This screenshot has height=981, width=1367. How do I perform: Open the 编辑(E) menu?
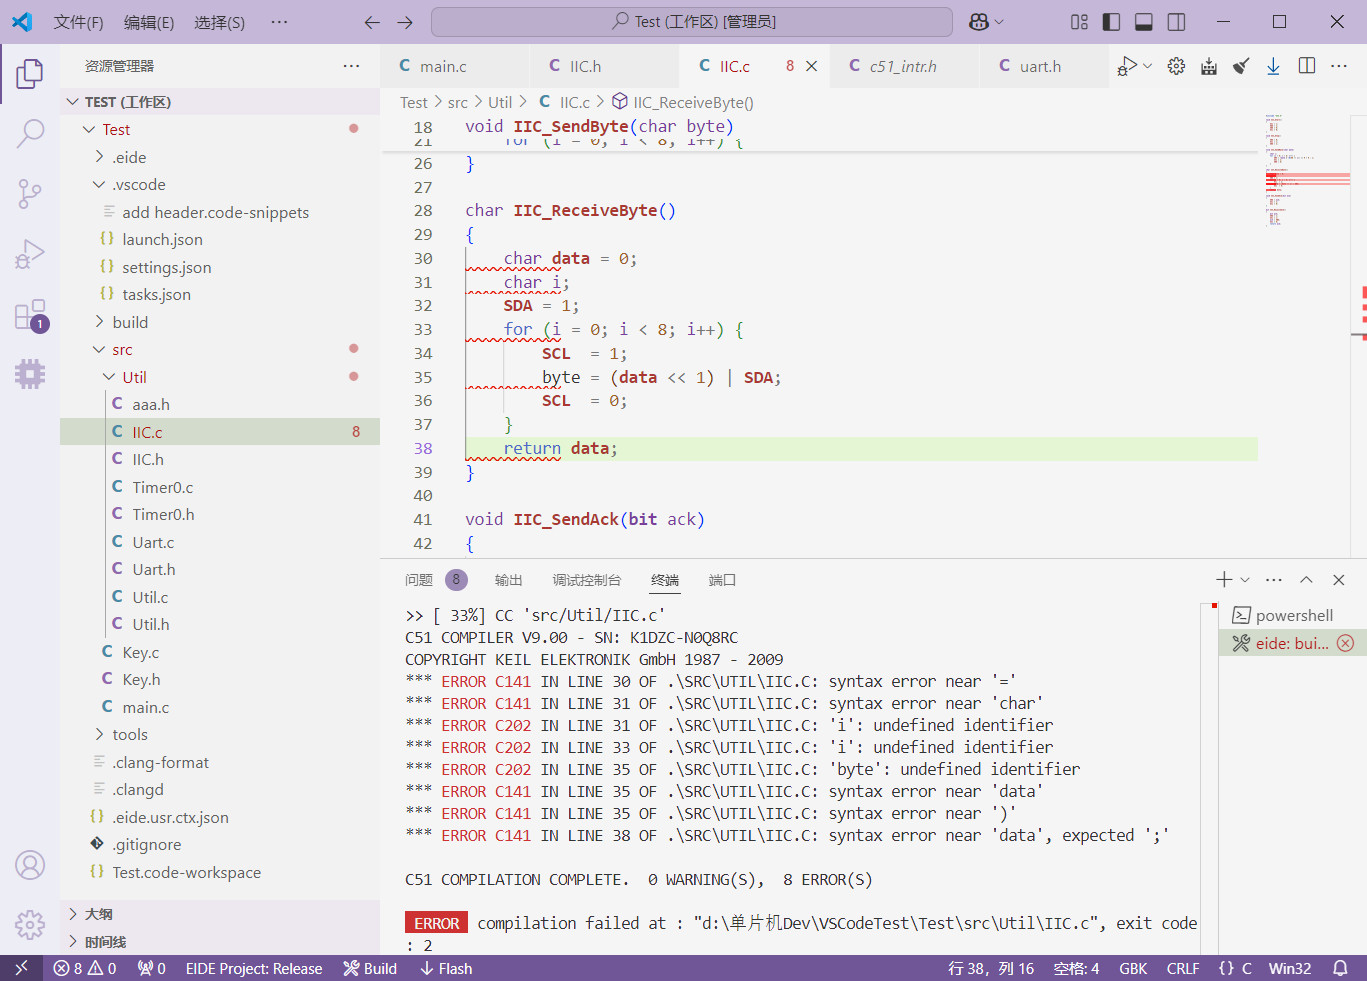click(149, 22)
